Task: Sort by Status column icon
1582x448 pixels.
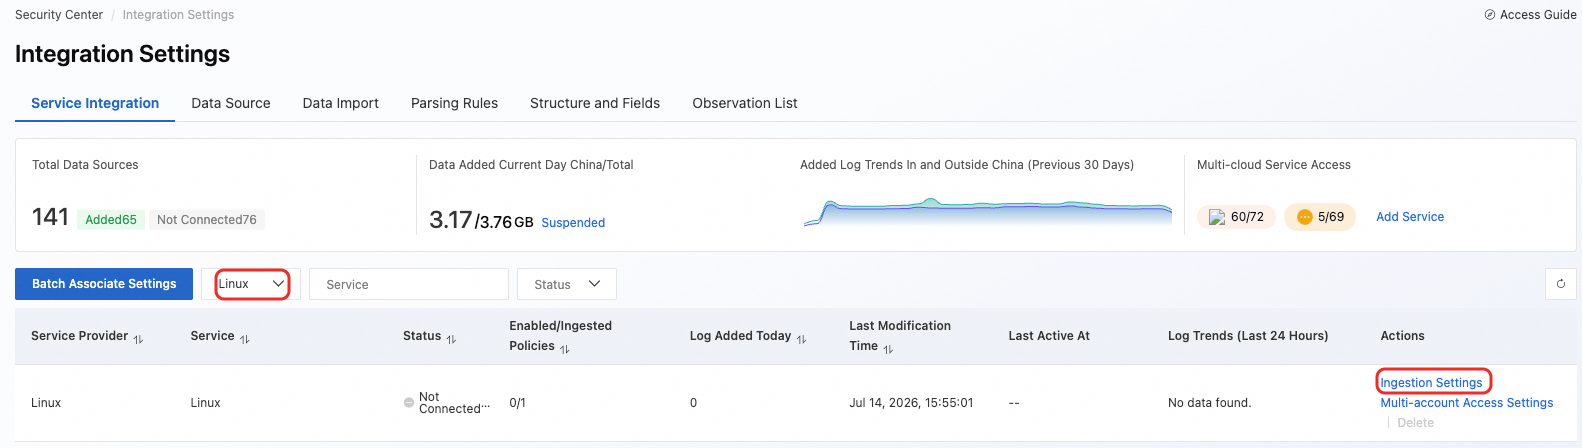Action: (451, 339)
